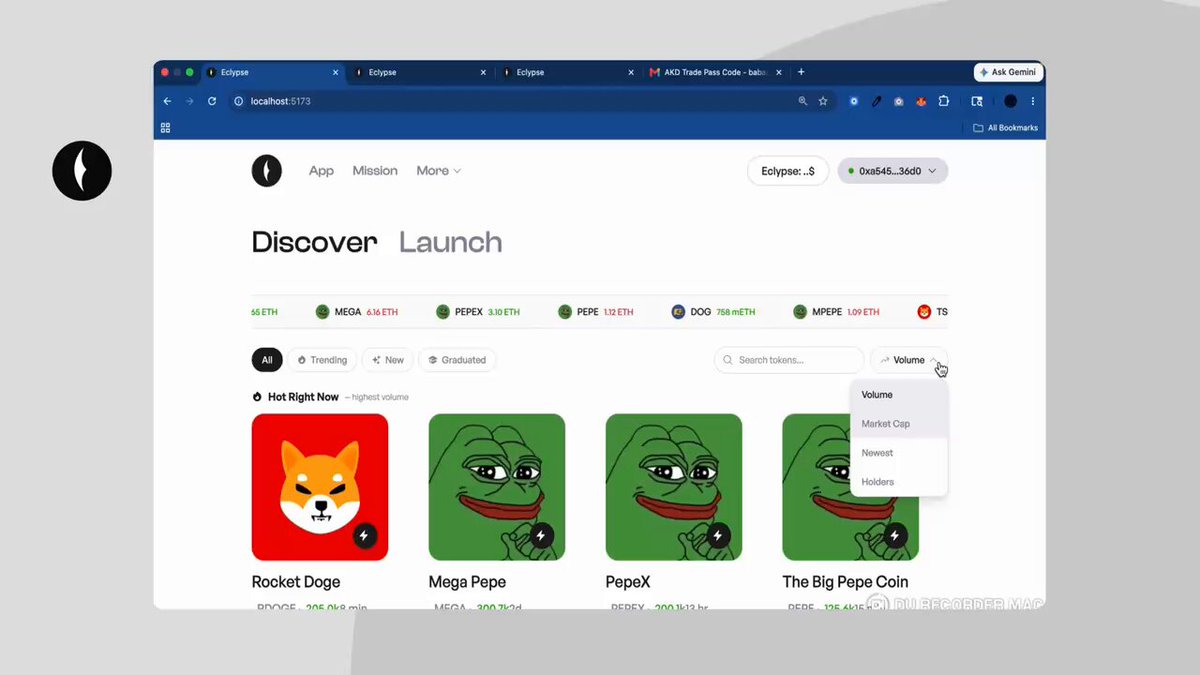This screenshot has height=675, width=1200.
Task: Filter by New tokens
Action: coord(388,360)
